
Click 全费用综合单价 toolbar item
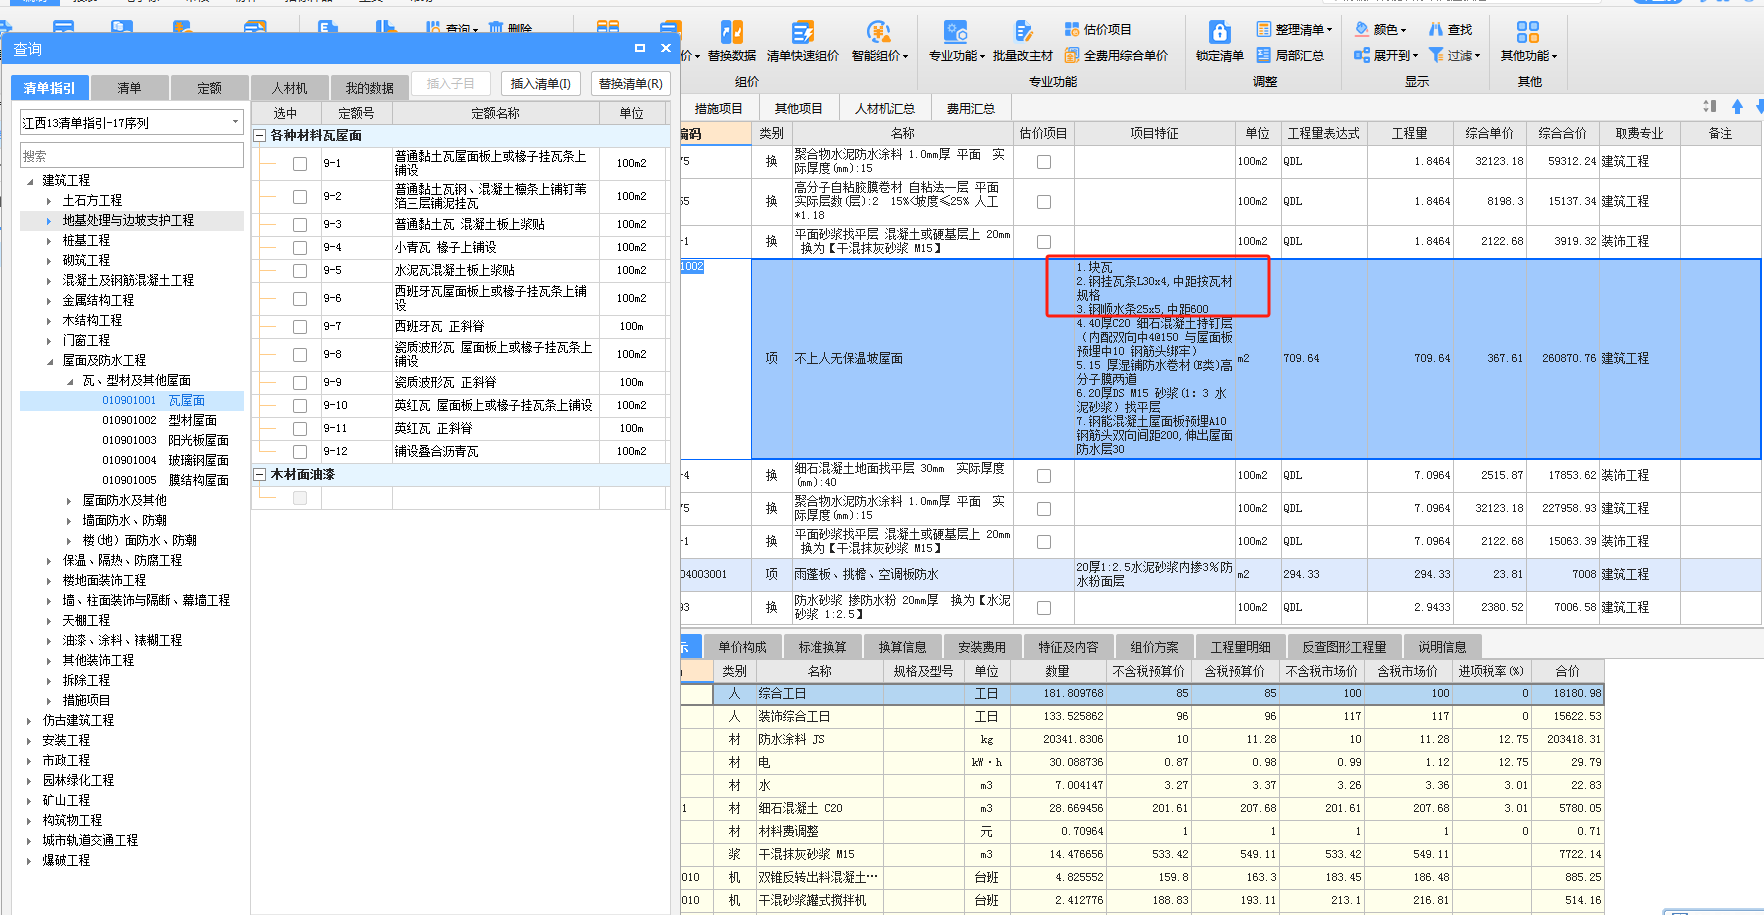point(1116,56)
